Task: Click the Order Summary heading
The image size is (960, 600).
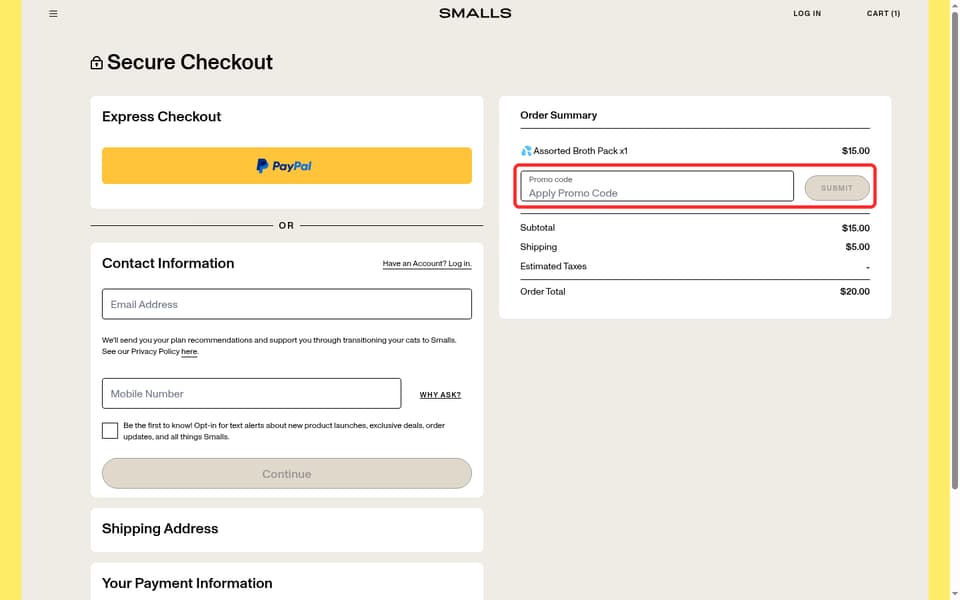Action: [x=558, y=115]
